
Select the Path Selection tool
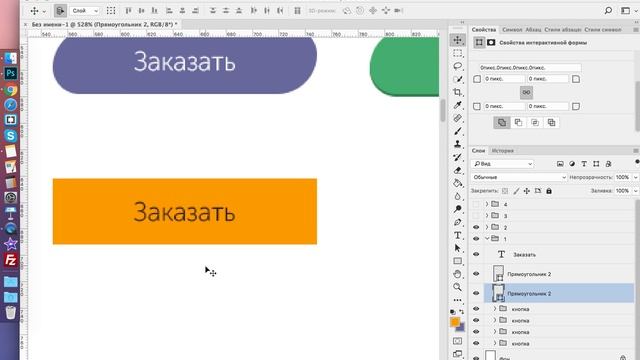click(457, 248)
